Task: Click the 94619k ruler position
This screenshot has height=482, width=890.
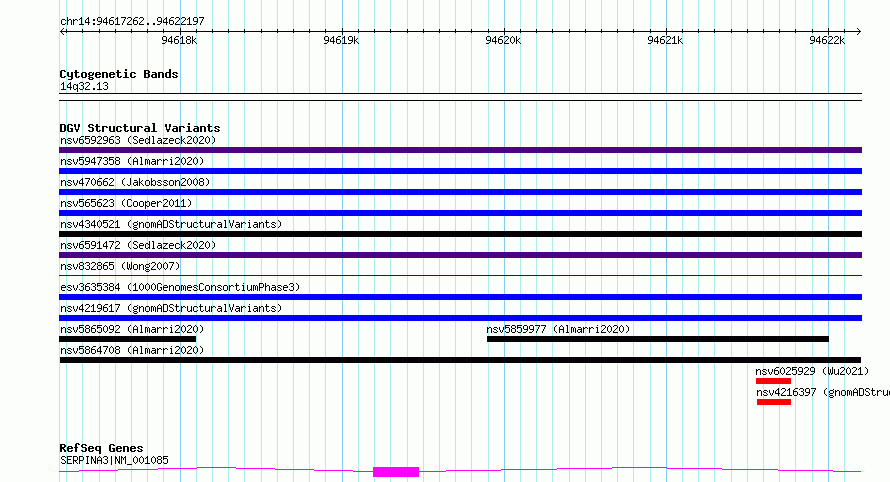Action: point(341,40)
